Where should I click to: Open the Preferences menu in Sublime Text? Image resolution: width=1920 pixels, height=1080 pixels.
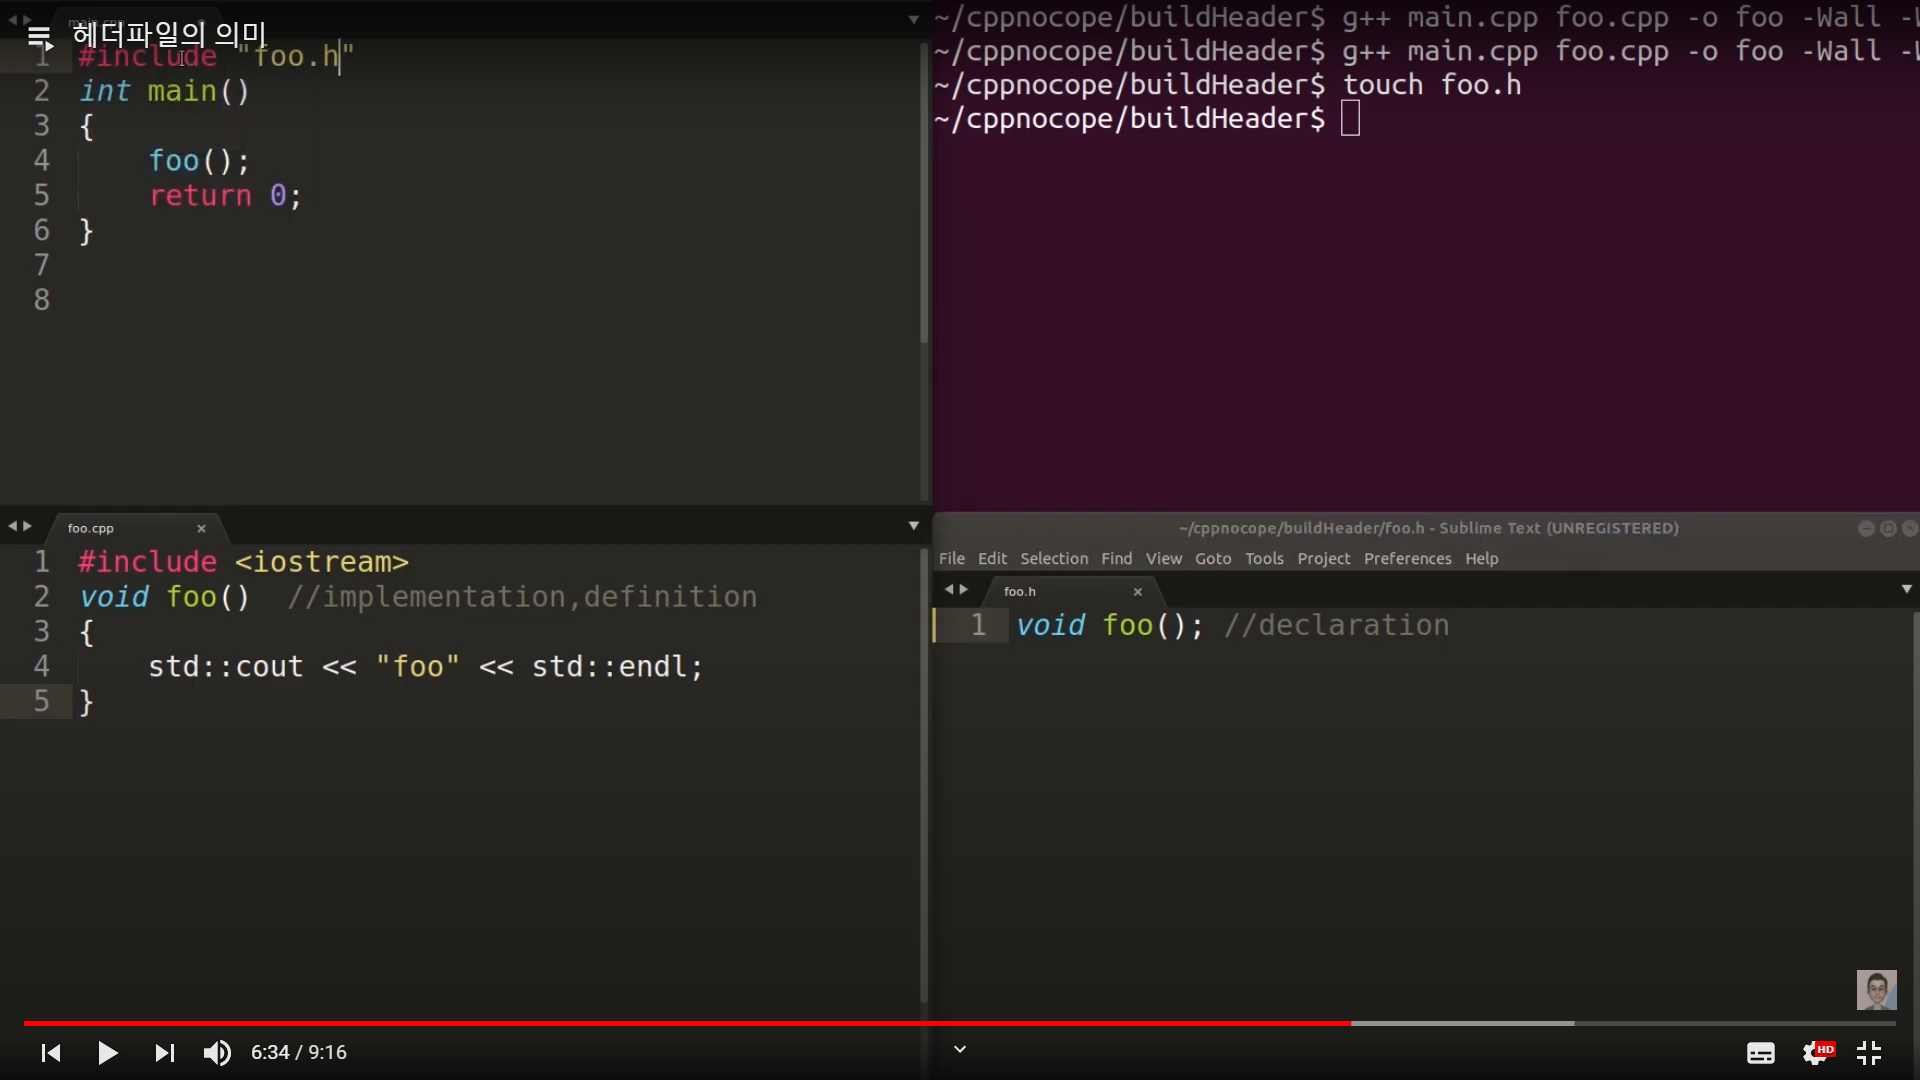click(x=1407, y=558)
